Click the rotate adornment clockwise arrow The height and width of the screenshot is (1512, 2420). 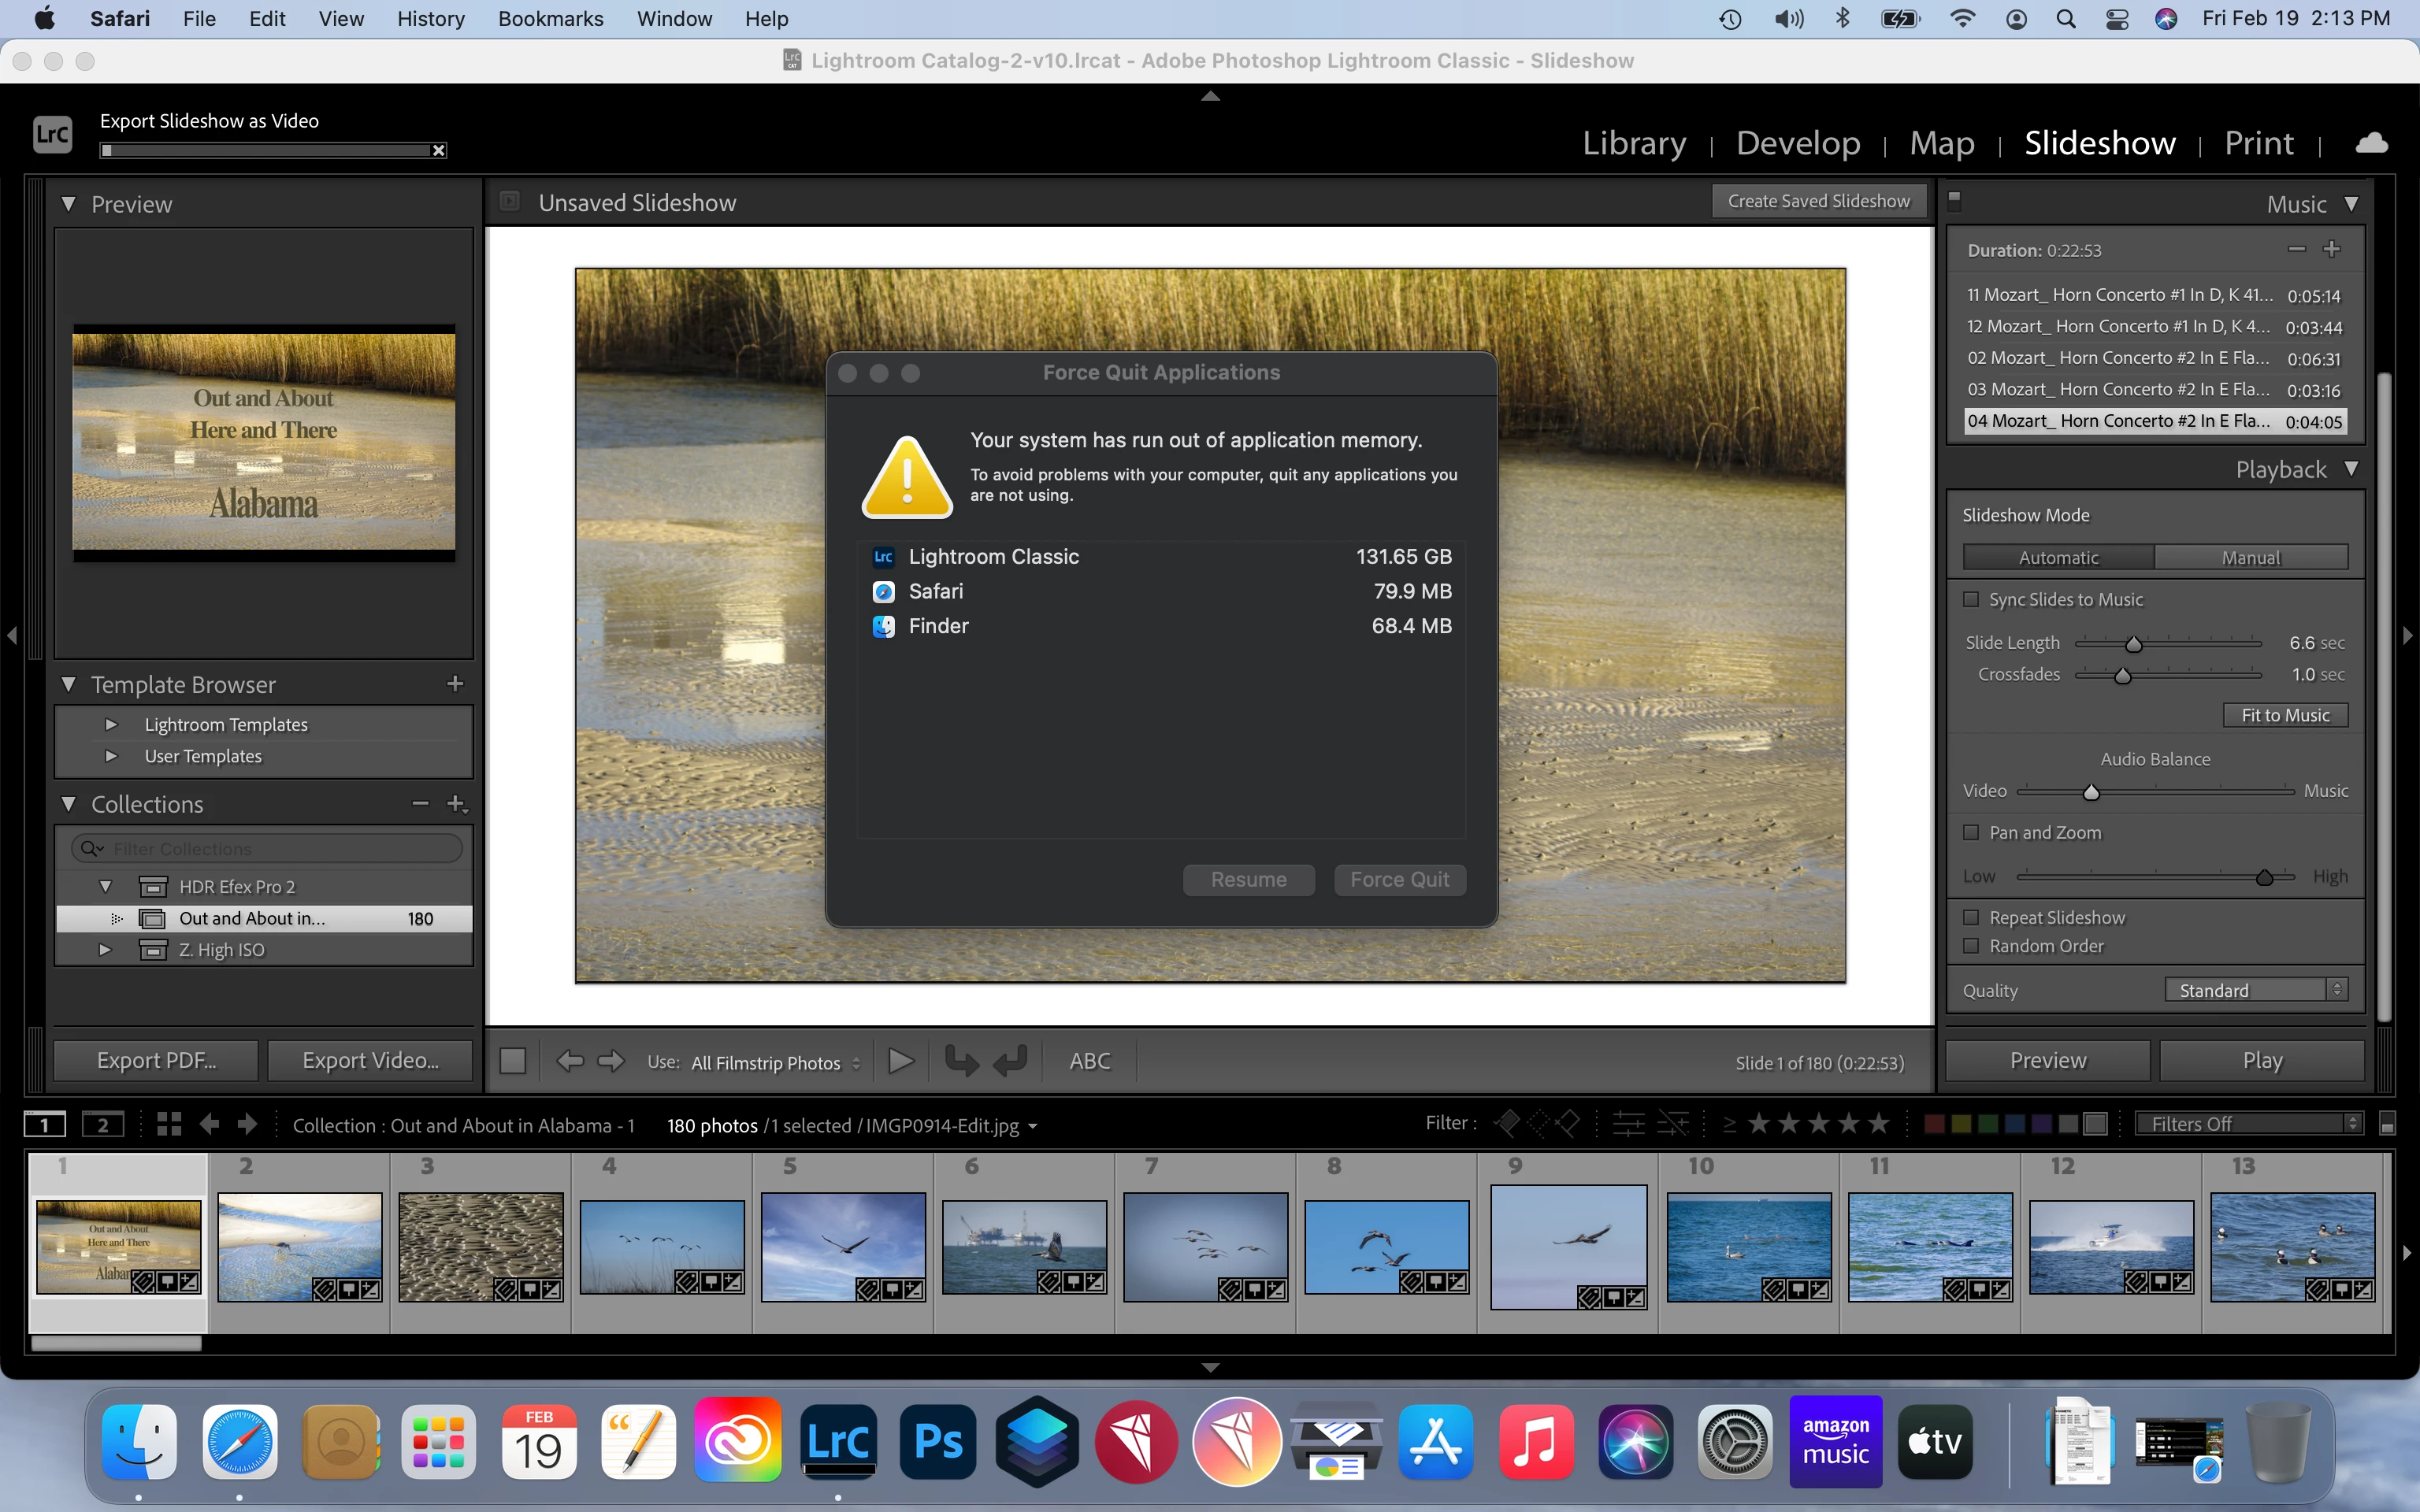coord(1011,1061)
